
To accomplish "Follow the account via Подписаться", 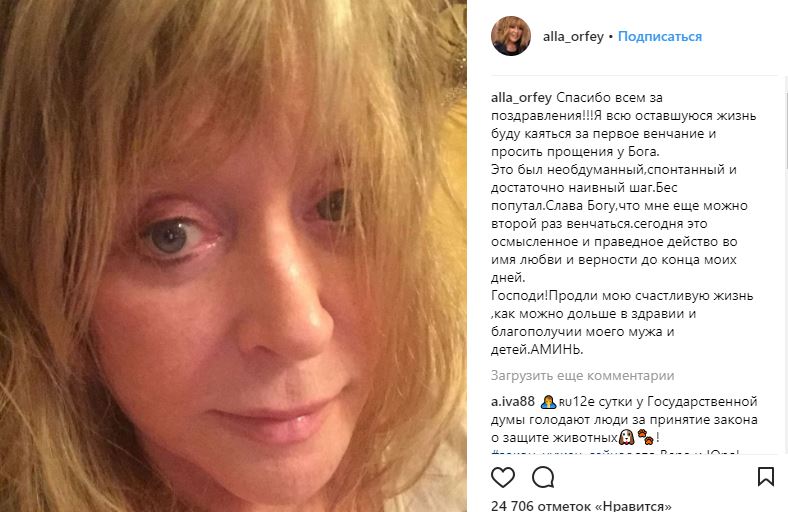I will point(659,36).
